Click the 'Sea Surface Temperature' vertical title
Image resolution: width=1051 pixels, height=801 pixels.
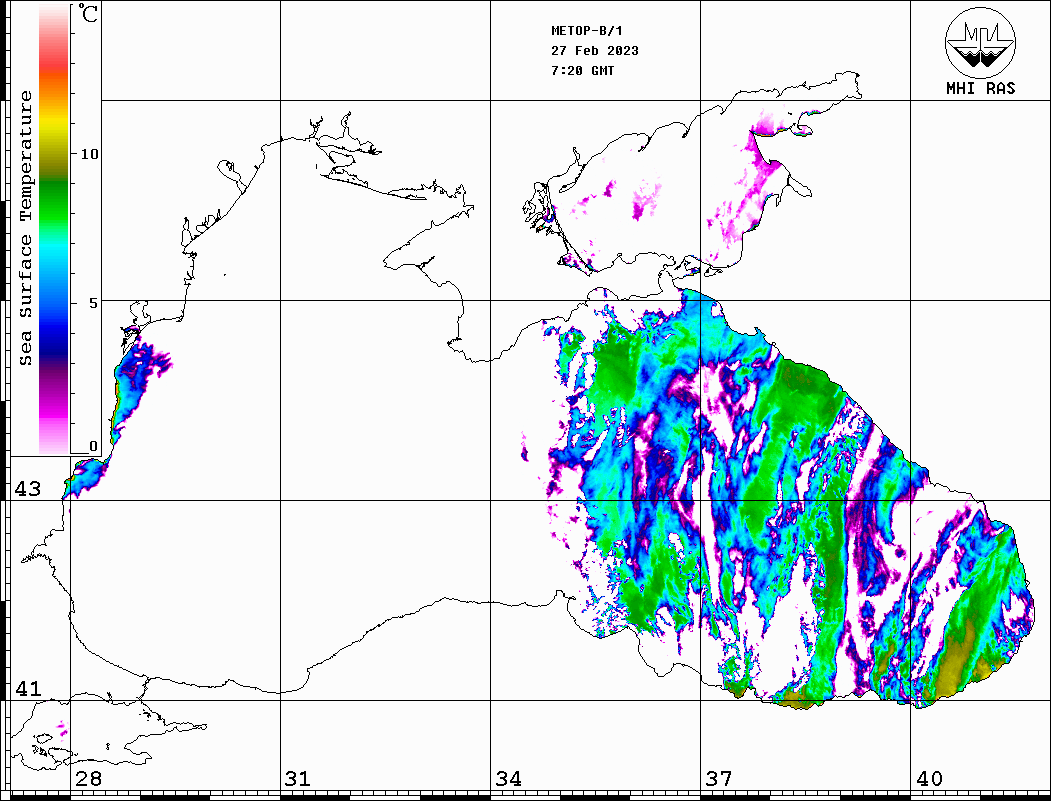pyautogui.click(x=25, y=228)
